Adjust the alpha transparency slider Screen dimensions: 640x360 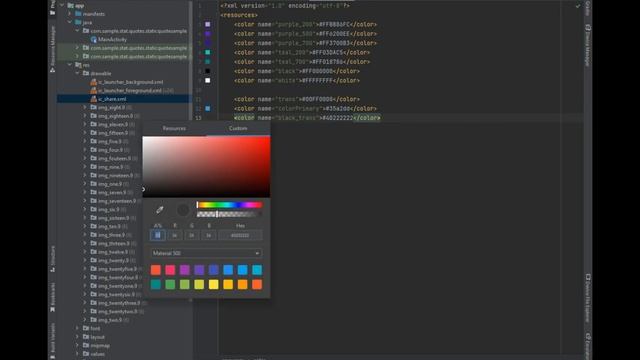[x=229, y=214]
